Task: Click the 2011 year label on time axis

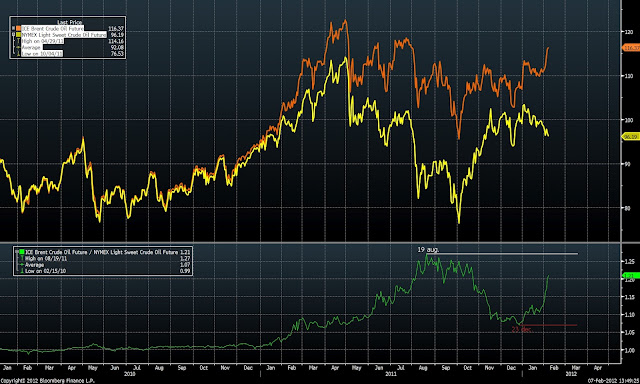Action: (391, 374)
